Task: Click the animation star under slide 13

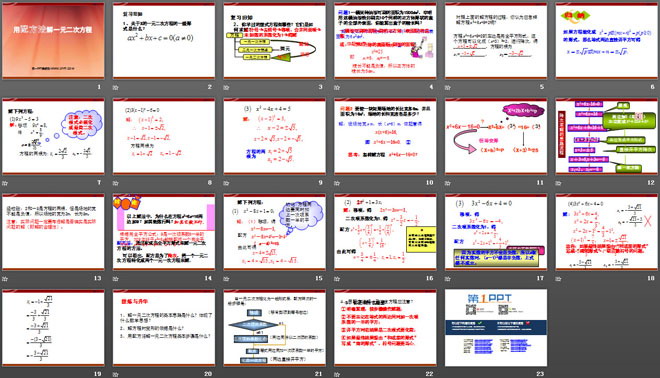Action: [x=5, y=279]
